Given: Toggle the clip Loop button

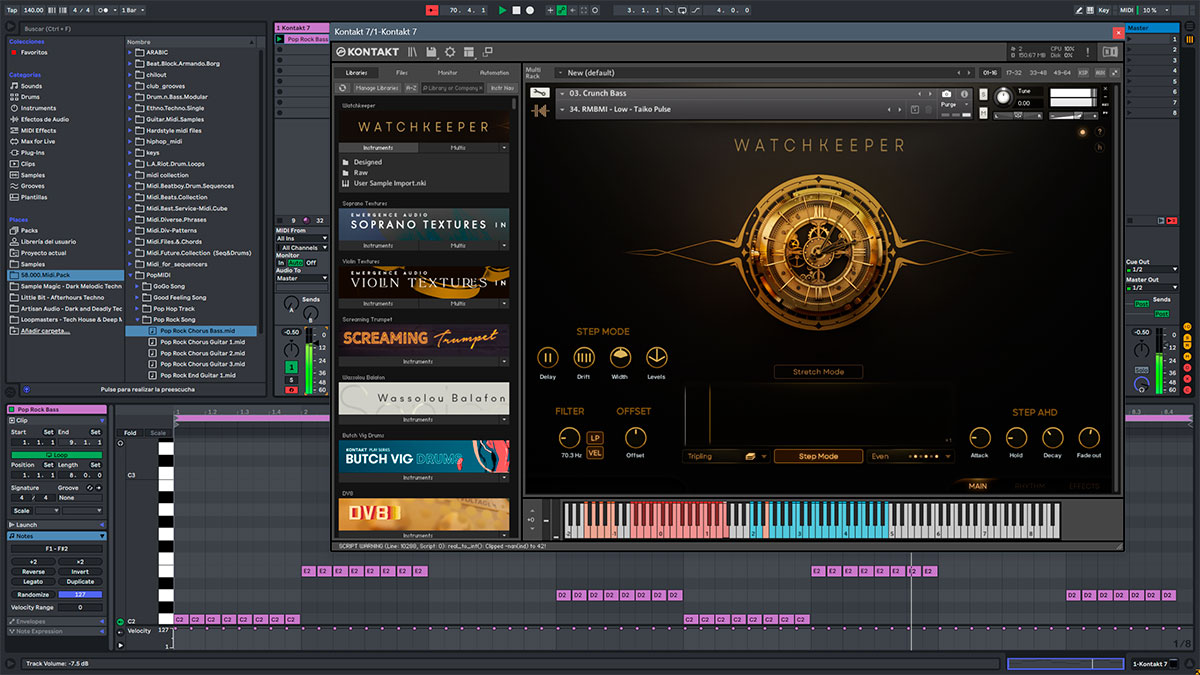Looking at the screenshot, I should [56, 455].
